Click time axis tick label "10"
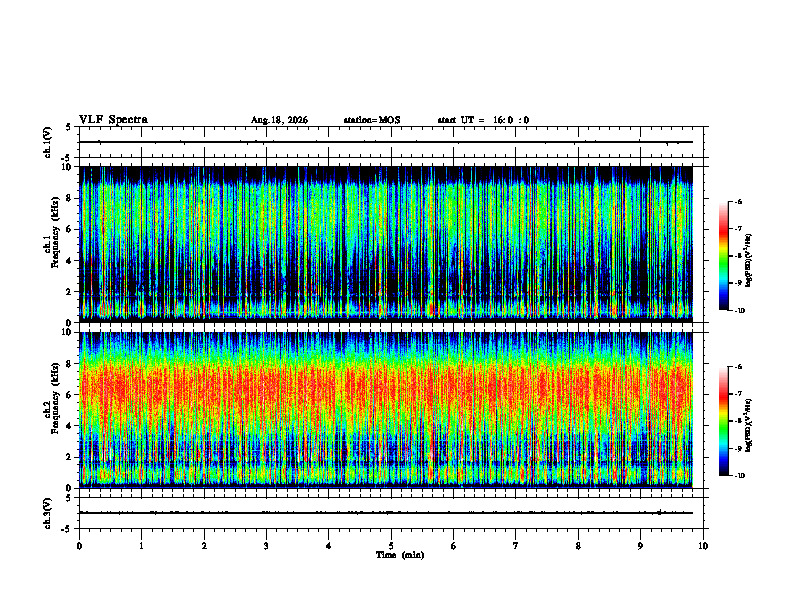Screen dimensions: 792x612 tap(703, 546)
